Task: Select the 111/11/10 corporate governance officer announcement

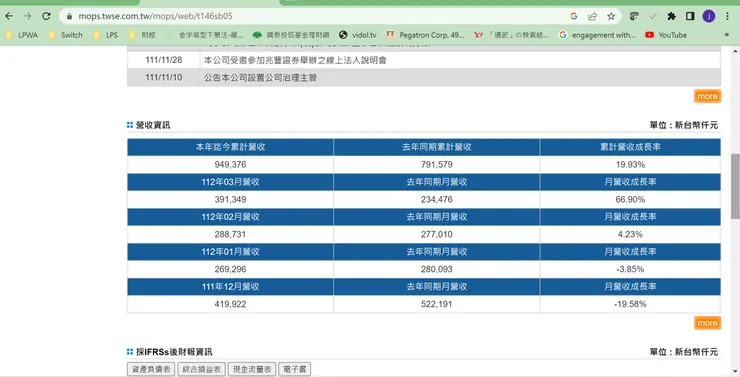Action: click(x=260, y=78)
